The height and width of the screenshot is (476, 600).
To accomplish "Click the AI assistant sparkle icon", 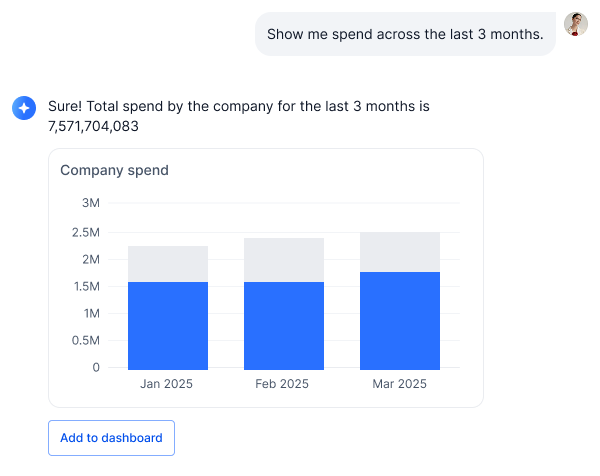I will (24, 108).
